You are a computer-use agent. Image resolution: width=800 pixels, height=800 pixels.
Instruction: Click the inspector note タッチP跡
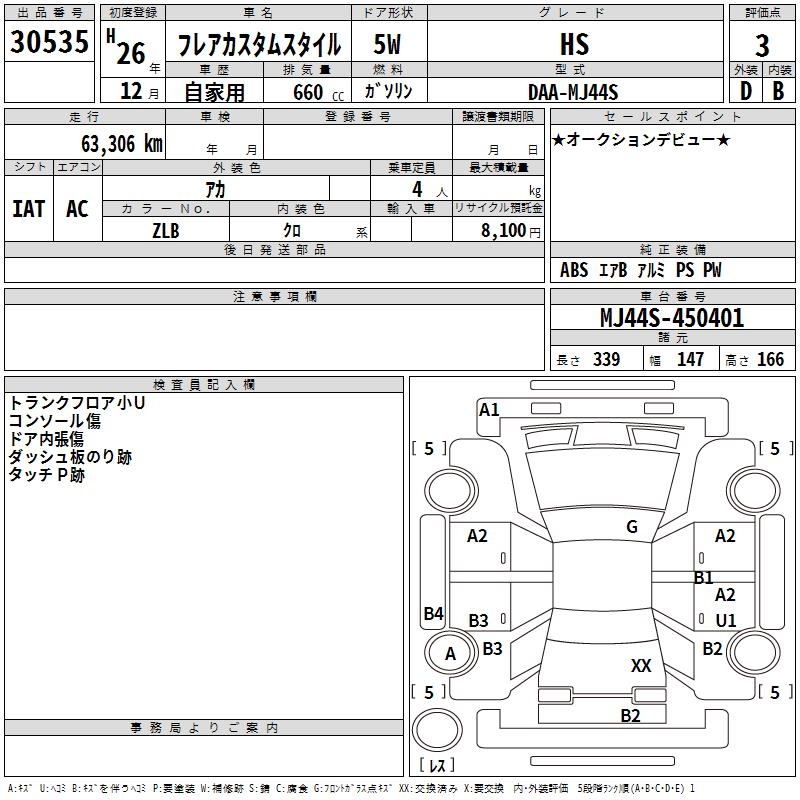[46, 474]
